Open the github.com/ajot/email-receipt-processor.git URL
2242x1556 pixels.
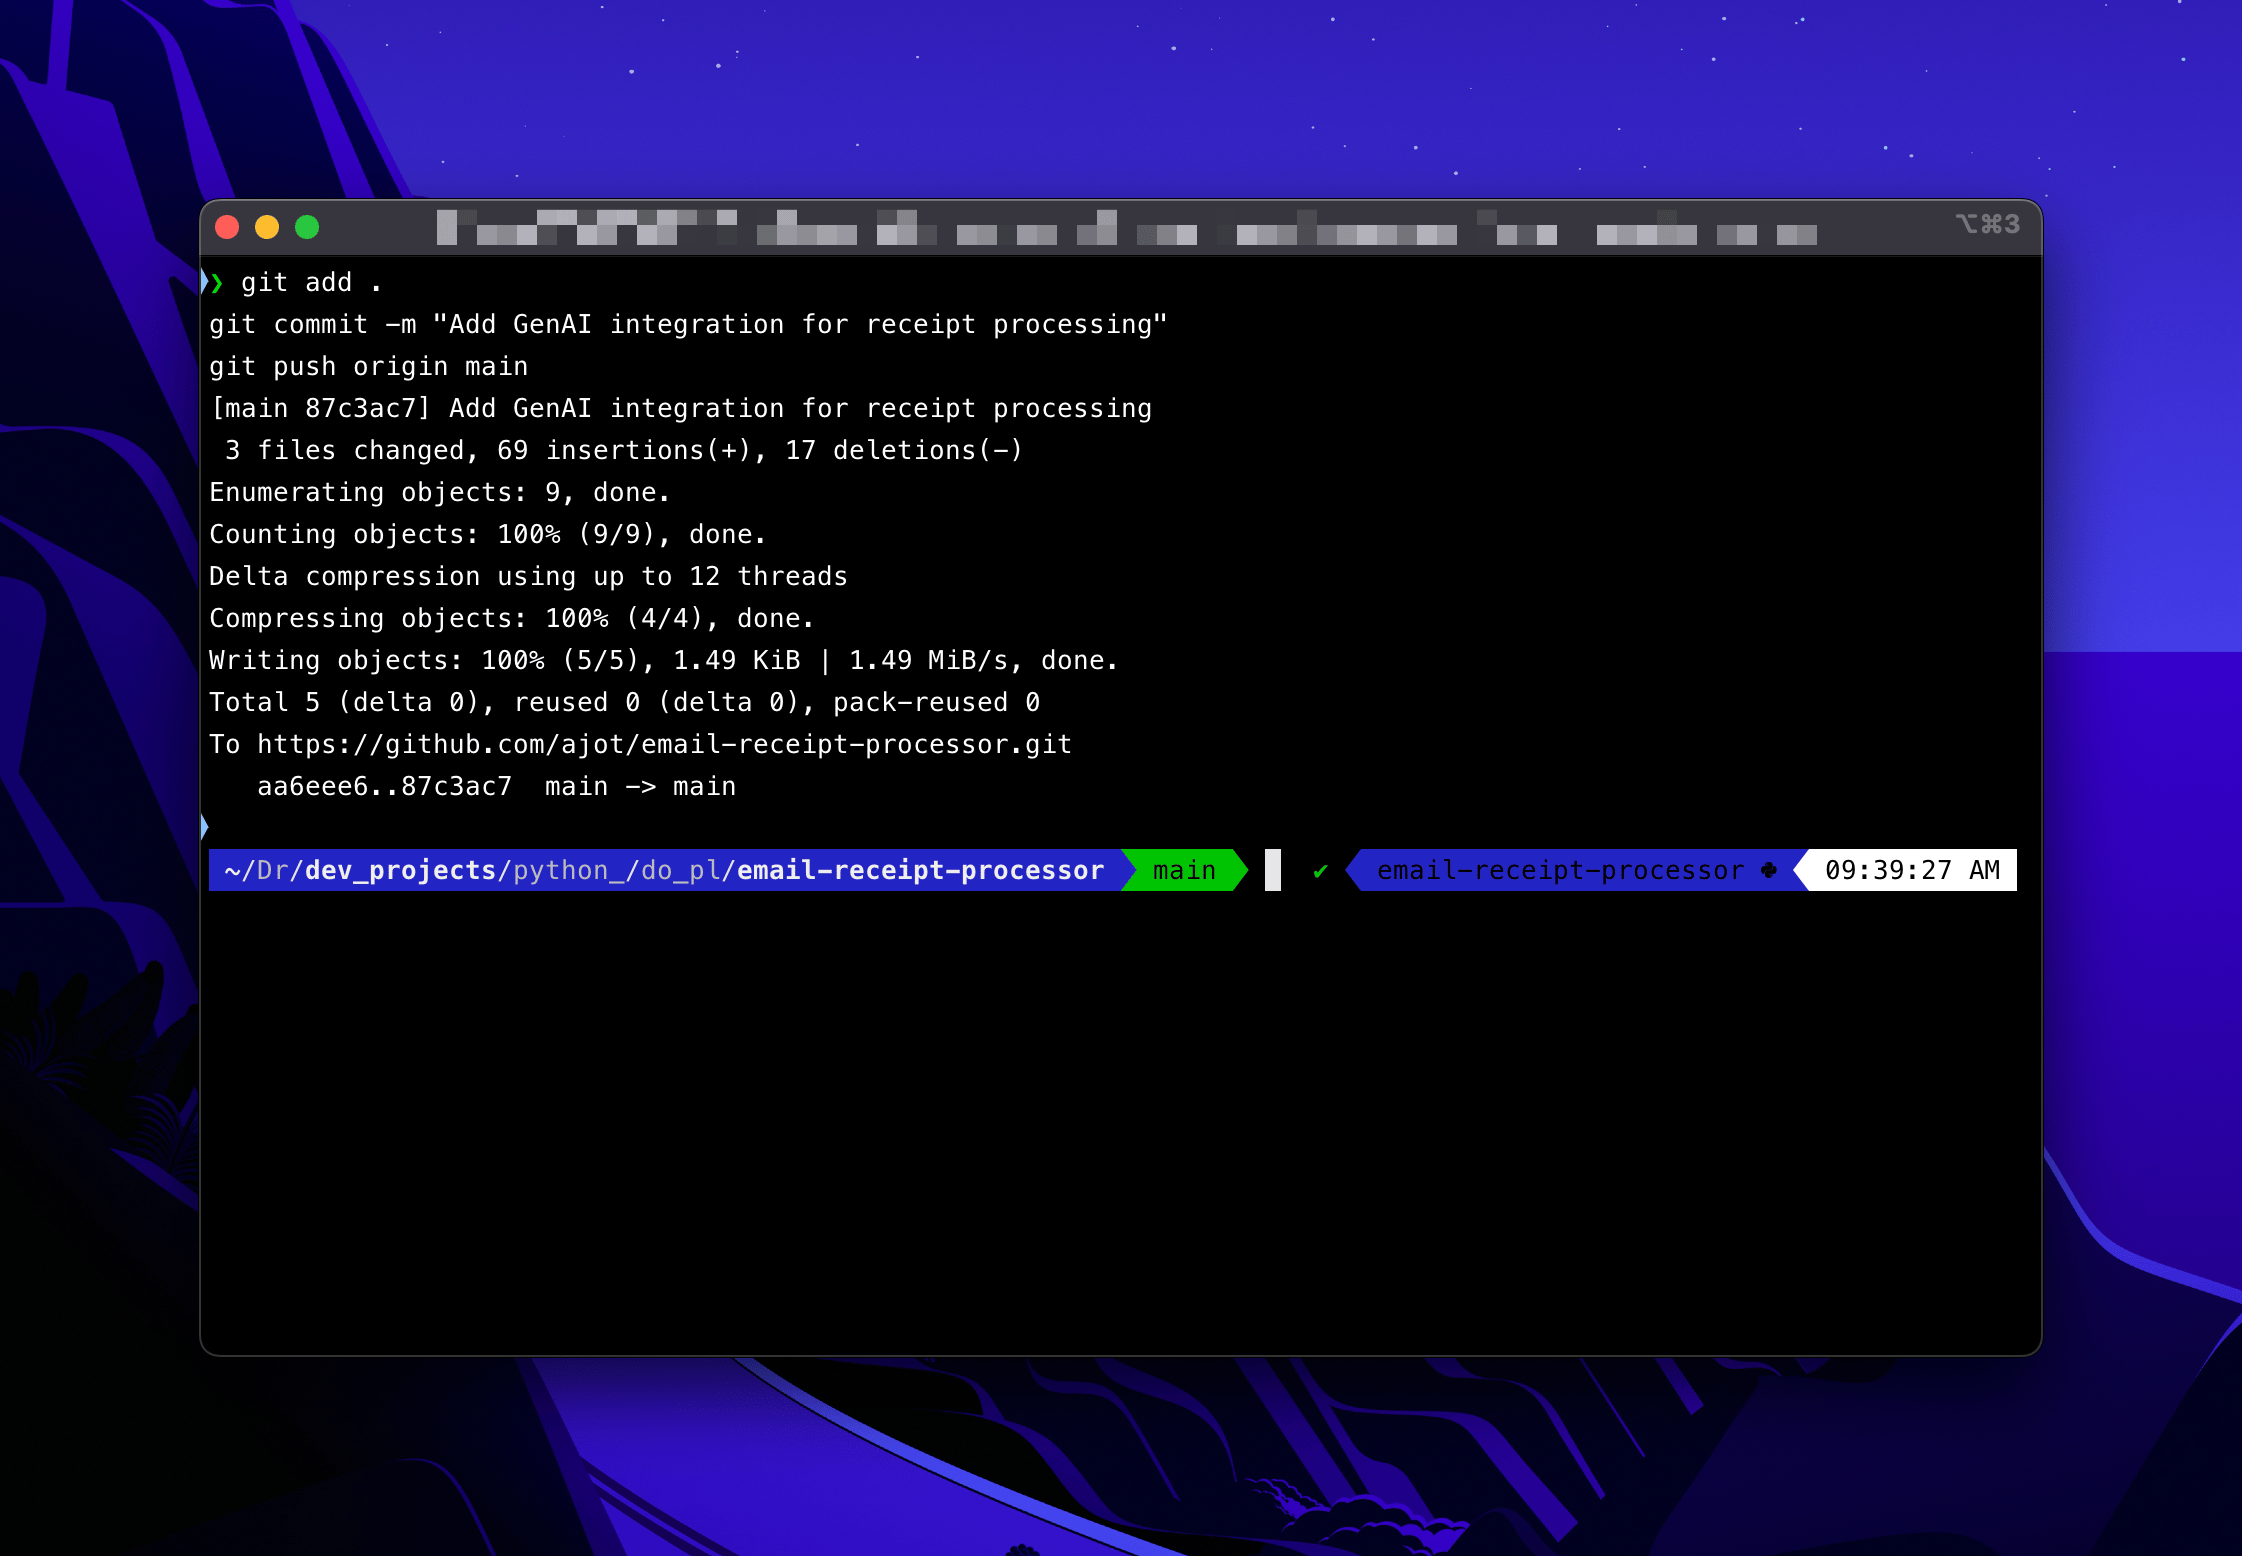click(664, 745)
